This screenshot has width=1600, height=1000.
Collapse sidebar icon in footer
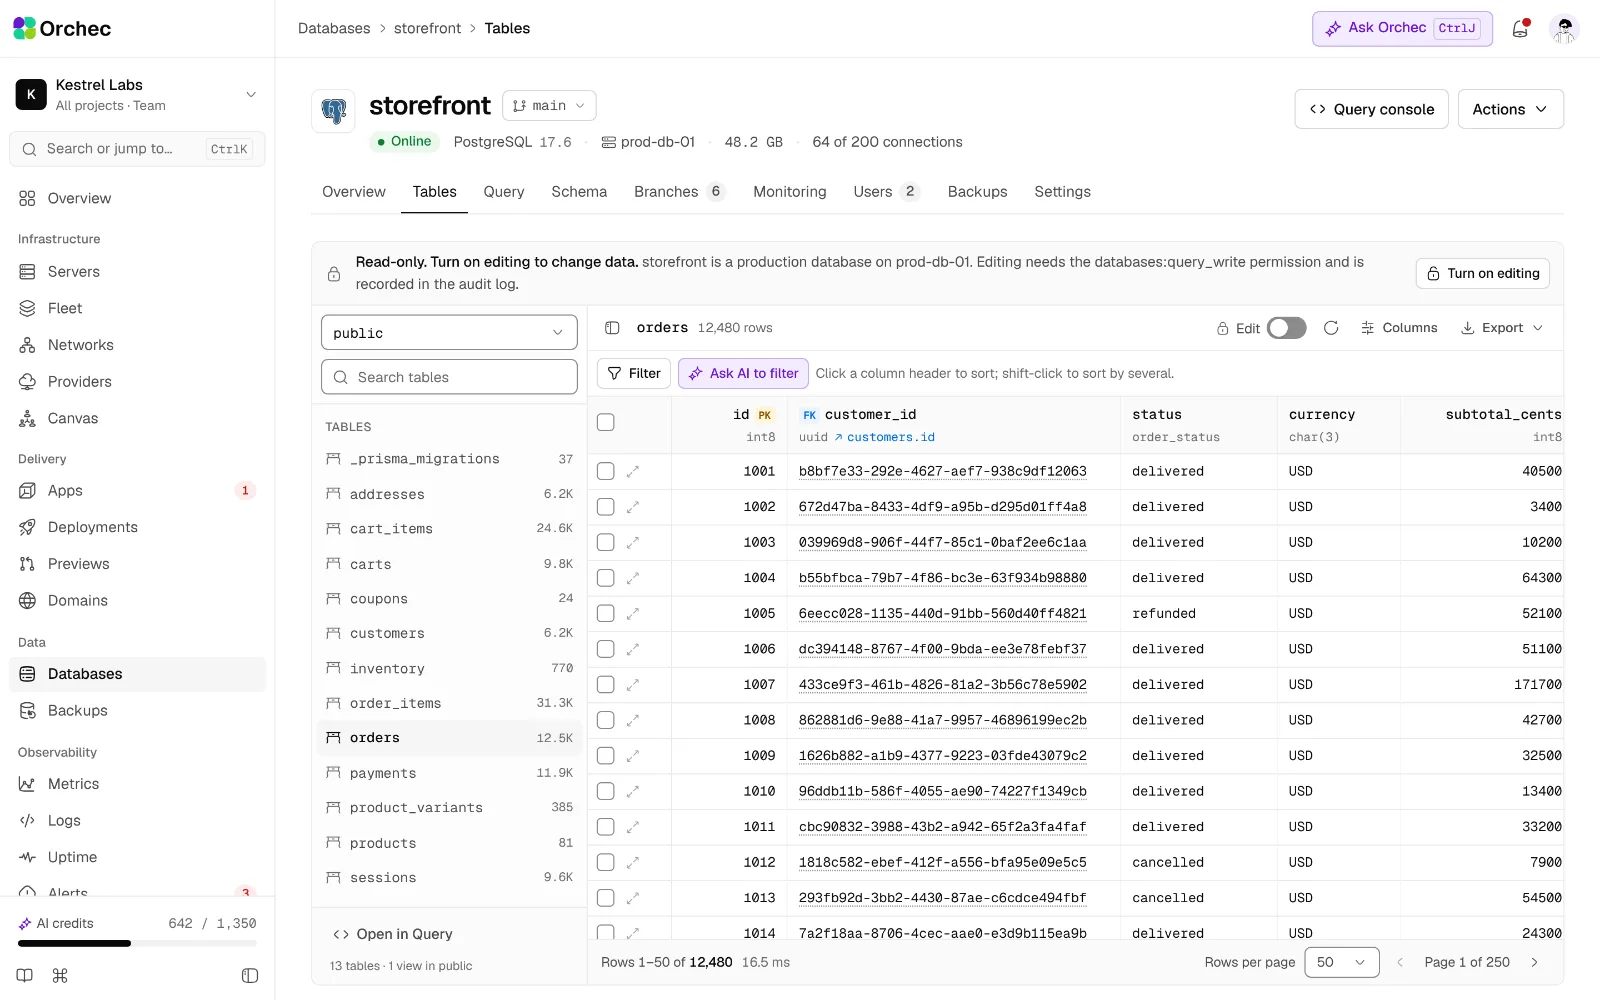[x=250, y=975]
